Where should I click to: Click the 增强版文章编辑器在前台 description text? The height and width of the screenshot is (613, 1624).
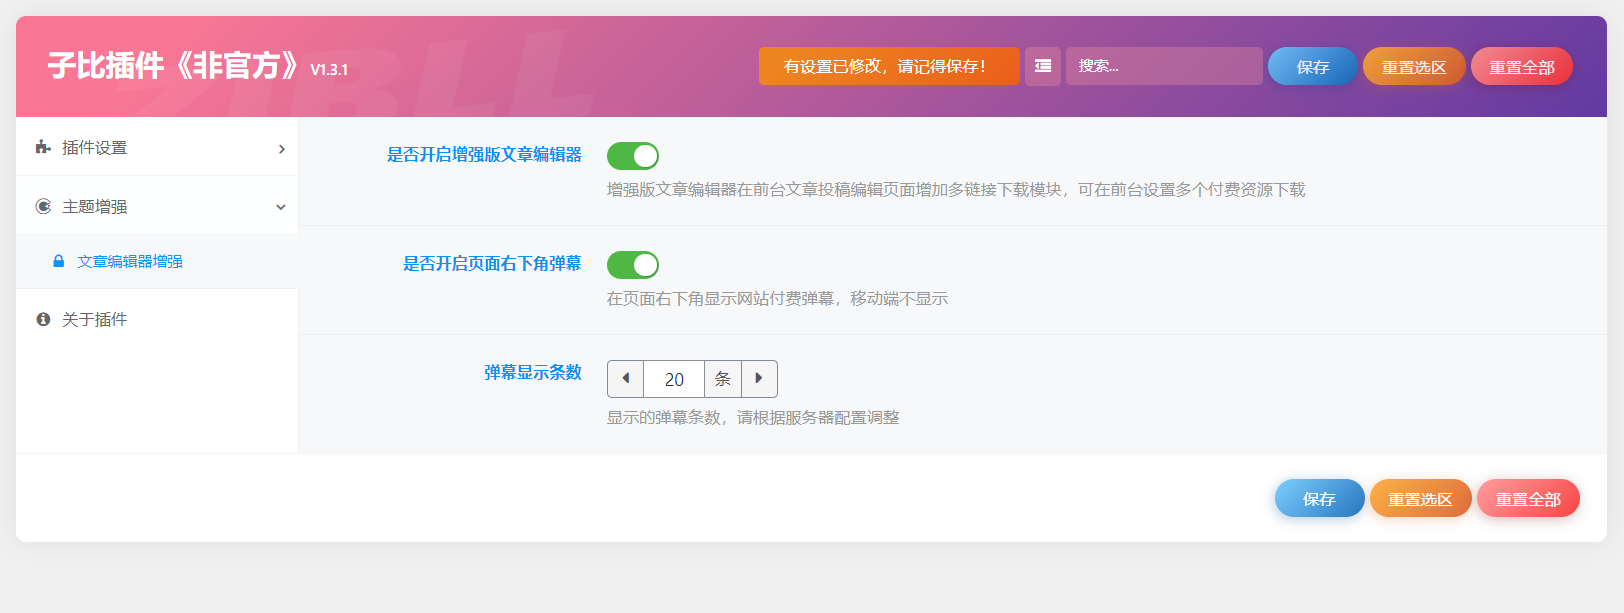click(x=956, y=189)
